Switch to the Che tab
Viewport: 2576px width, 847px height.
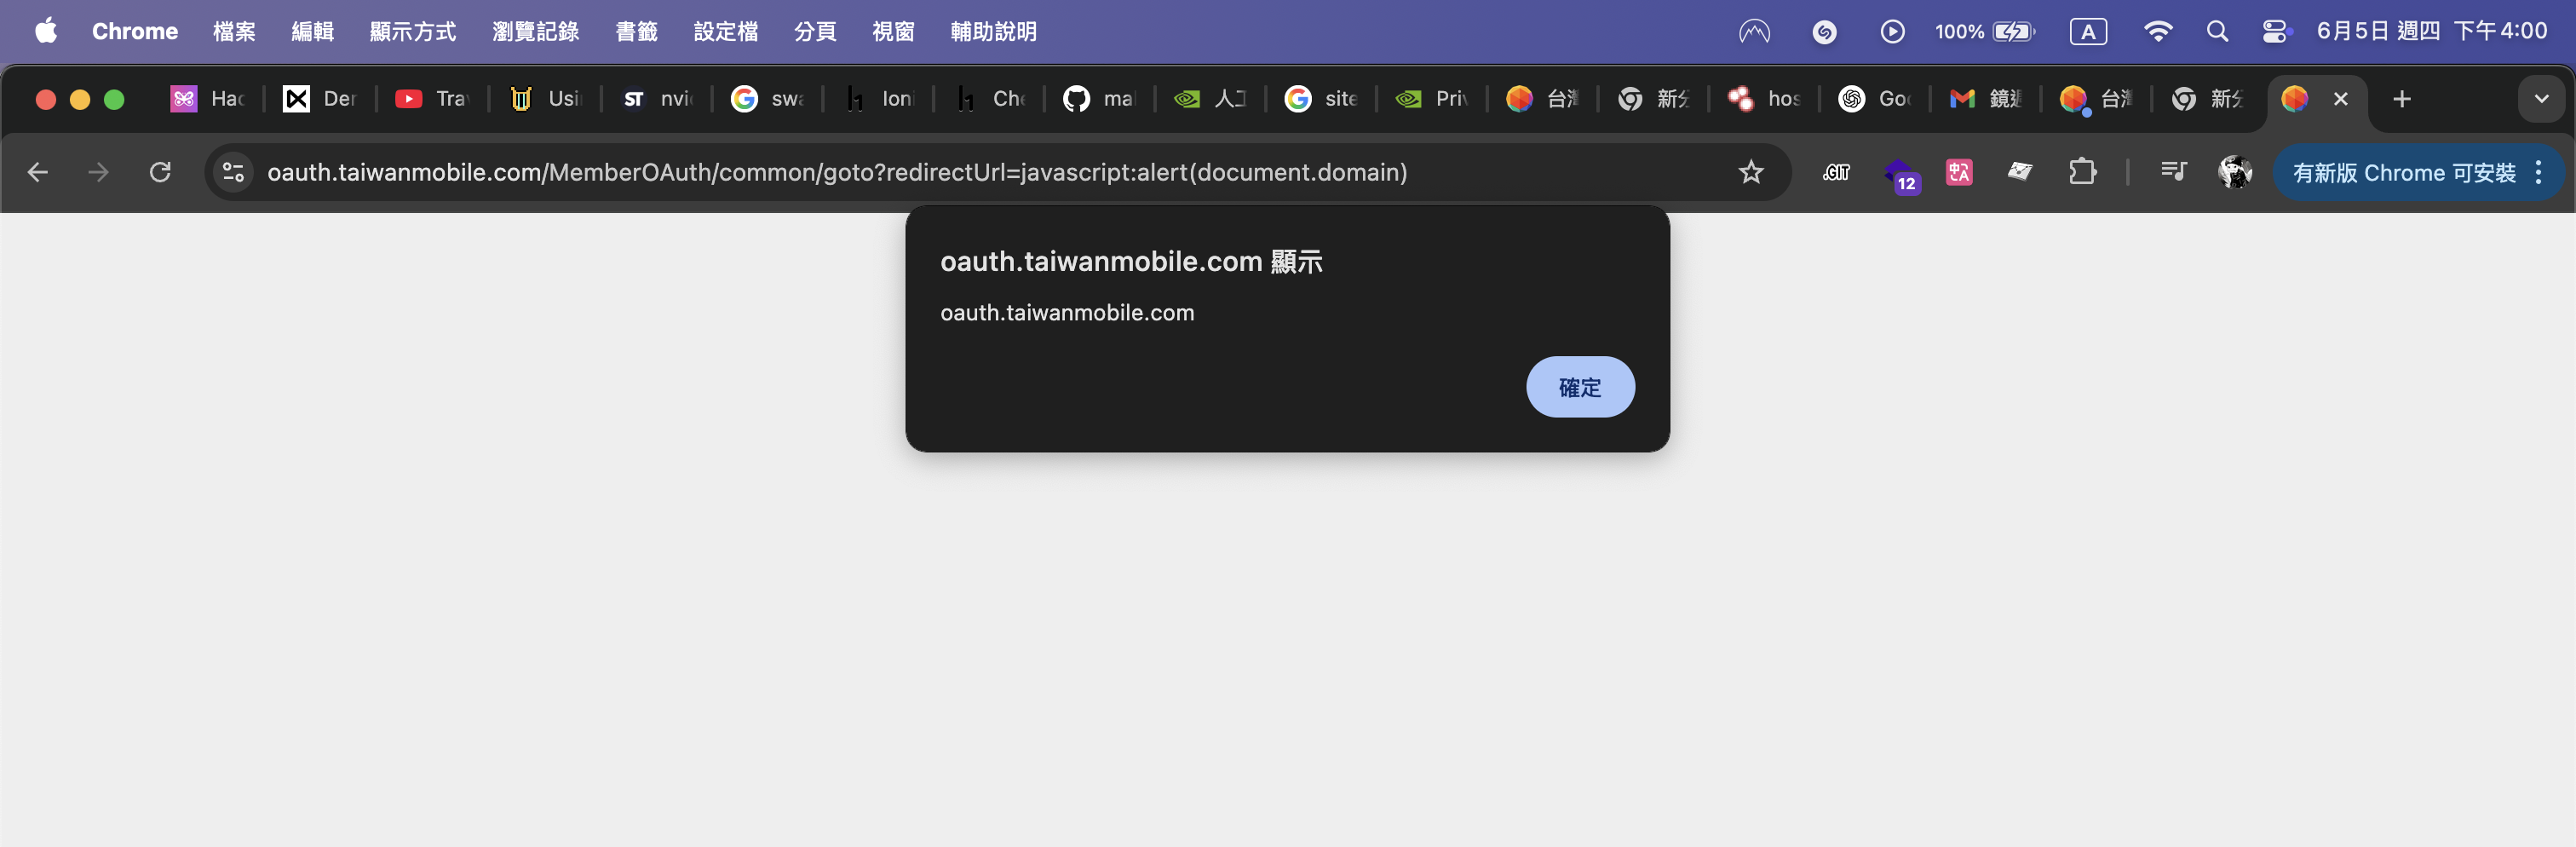click(x=989, y=99)
